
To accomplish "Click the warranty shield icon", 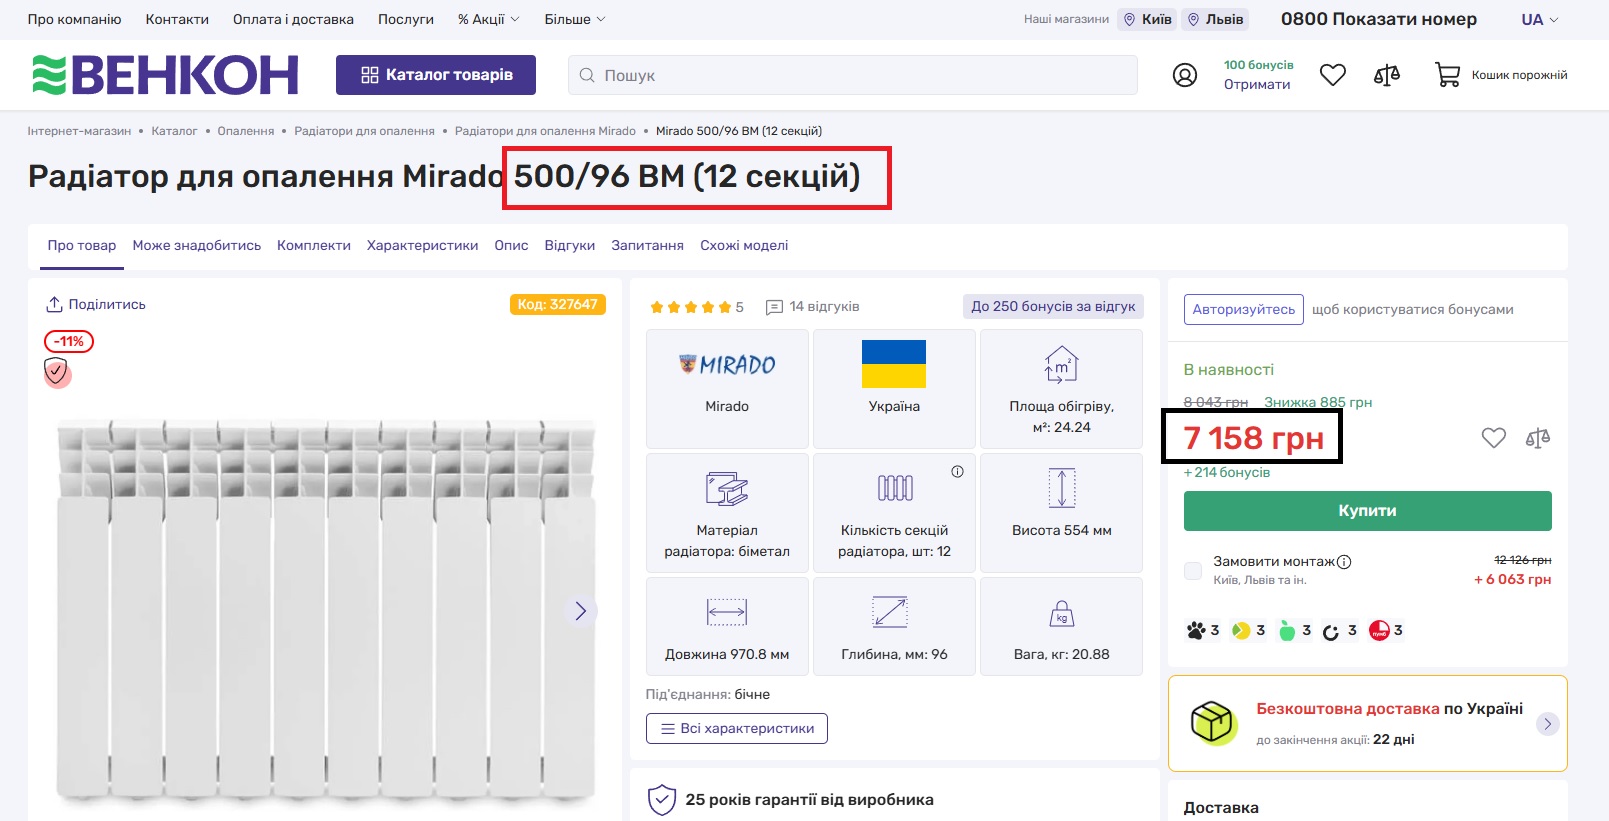I will 662,800.
